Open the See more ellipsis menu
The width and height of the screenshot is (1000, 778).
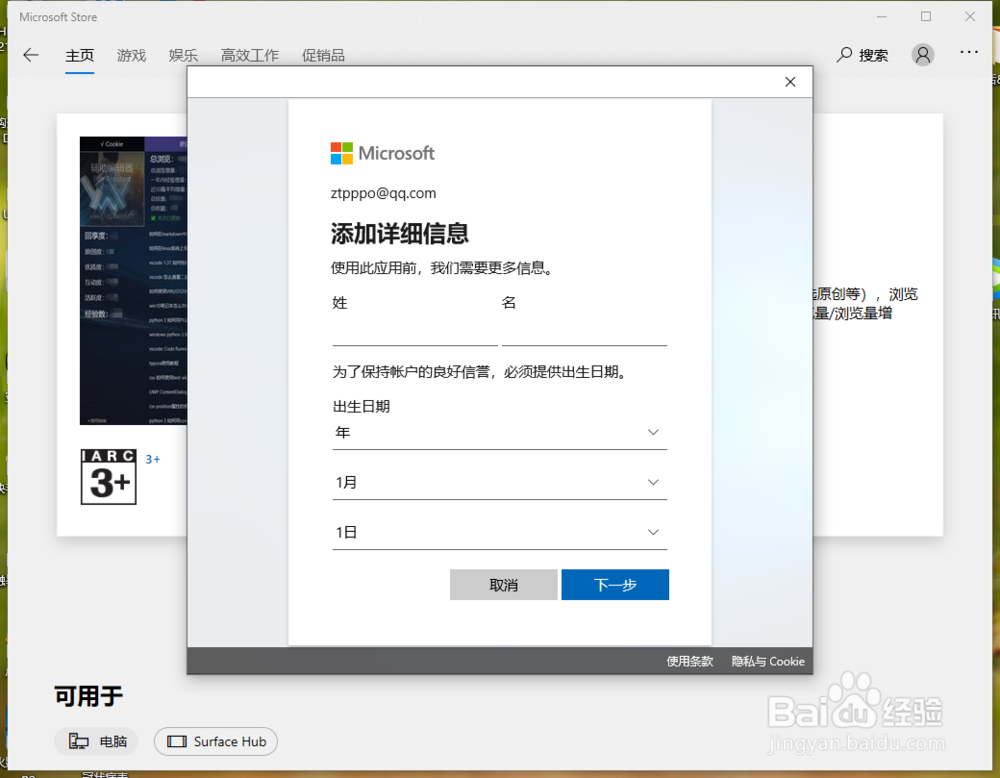click(969, 55)
